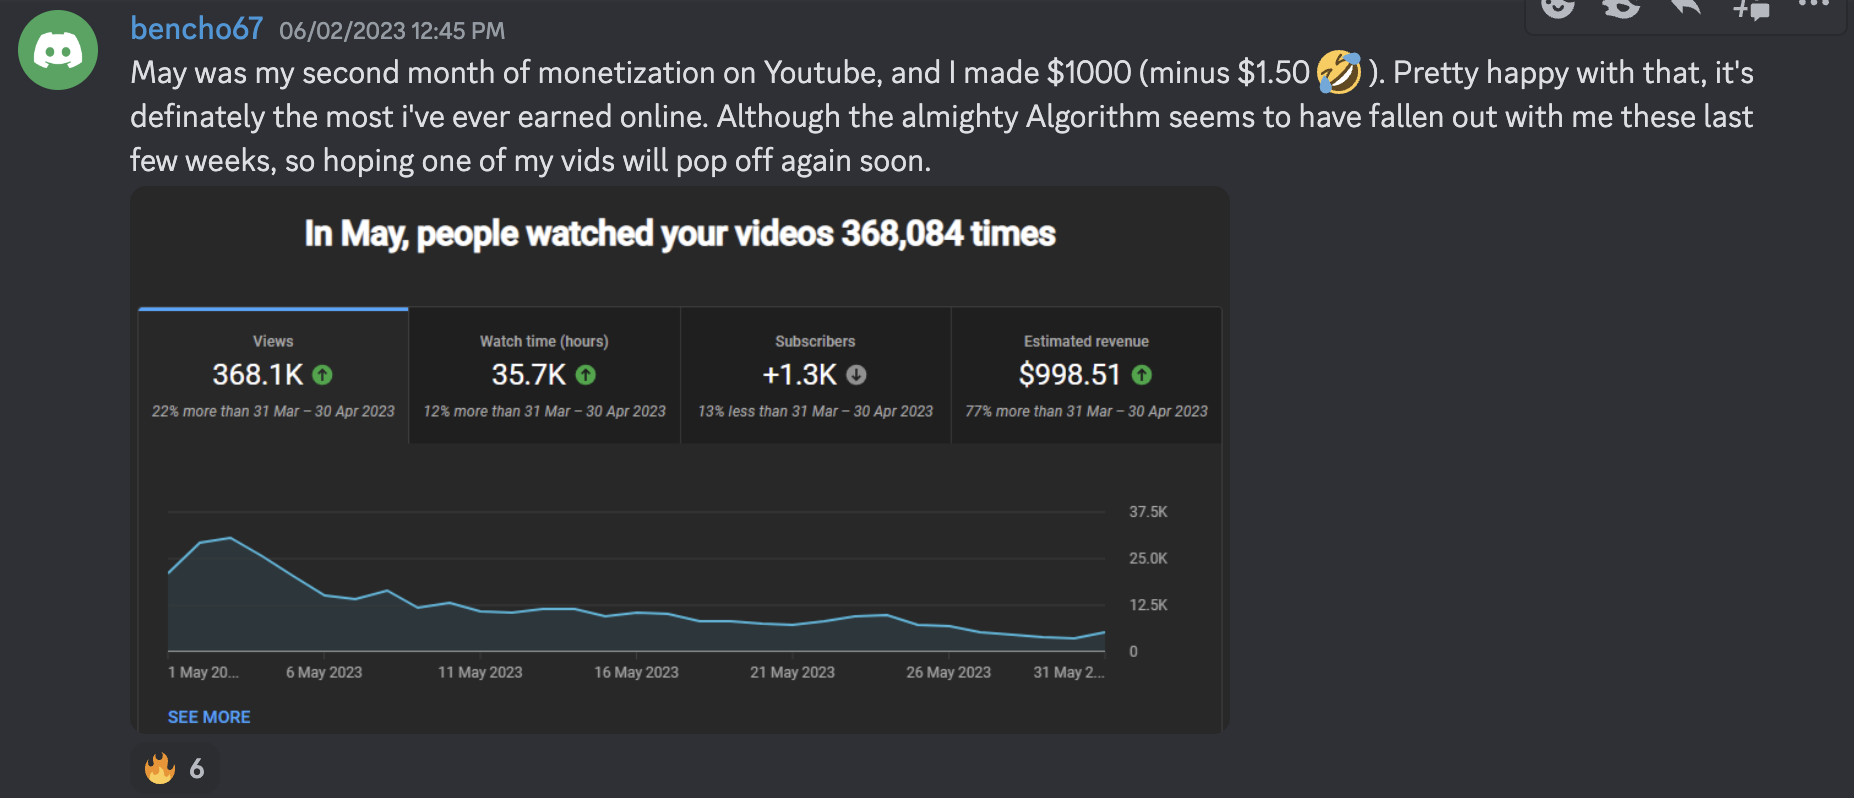Click the 16 May 2023 chart axis label

click(x=636, y=672)
